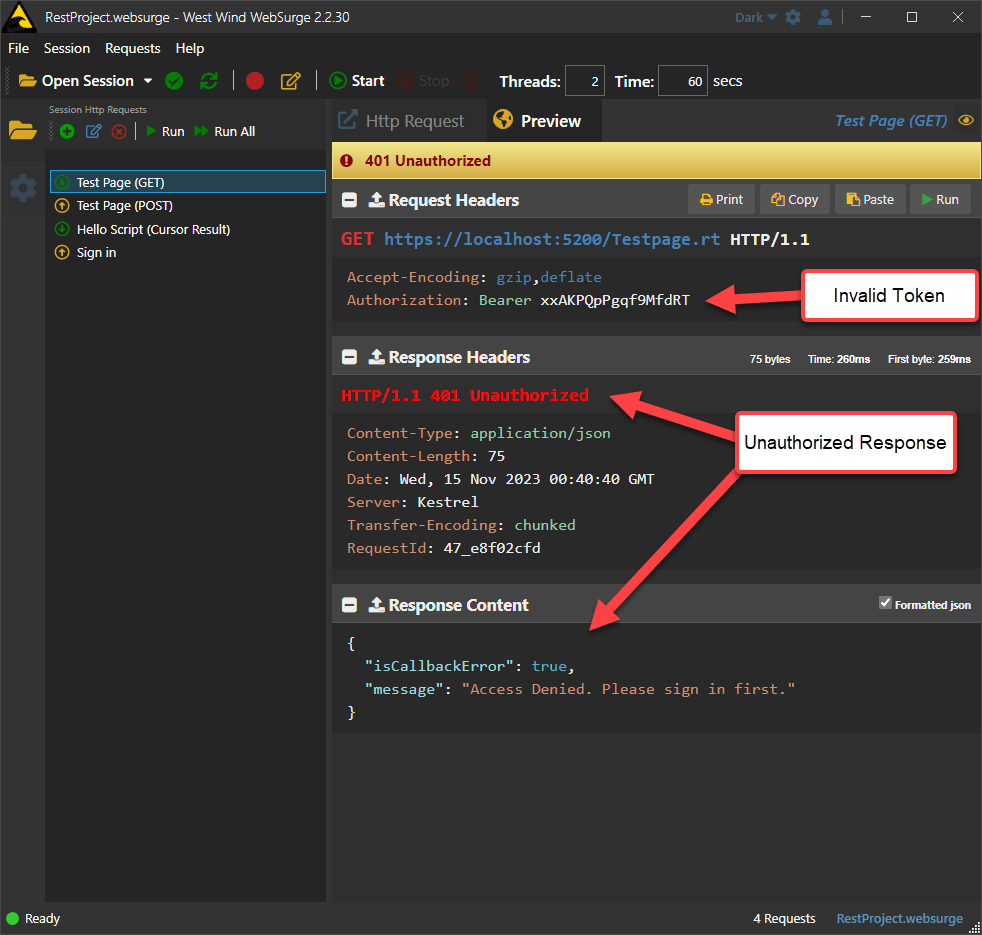Click the localhost Testpage.rt URL link
982x935 pixels.
[552, 239]
